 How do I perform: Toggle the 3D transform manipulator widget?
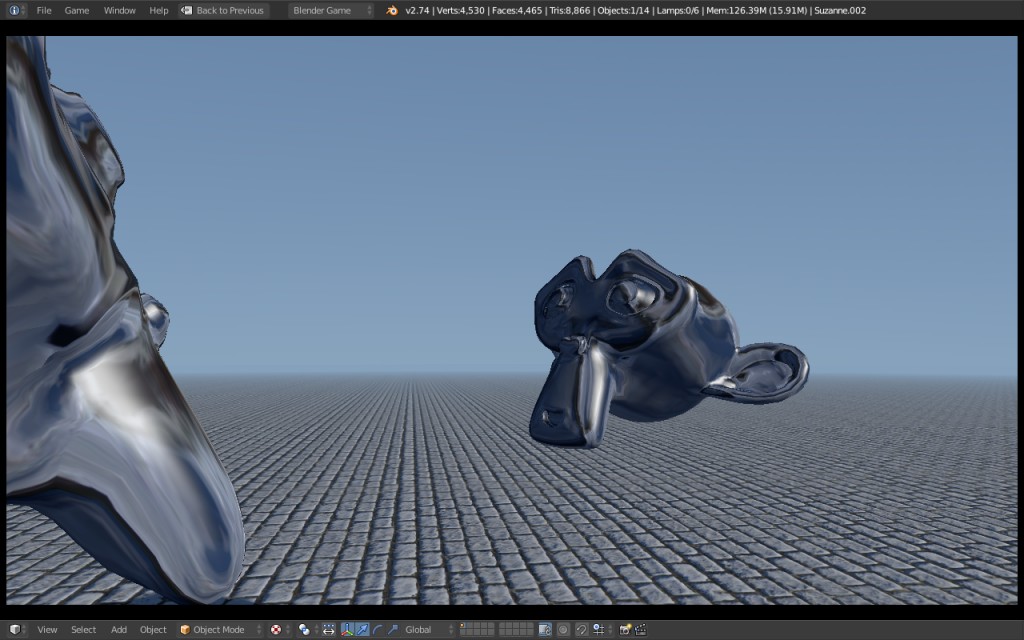(347, 630)
